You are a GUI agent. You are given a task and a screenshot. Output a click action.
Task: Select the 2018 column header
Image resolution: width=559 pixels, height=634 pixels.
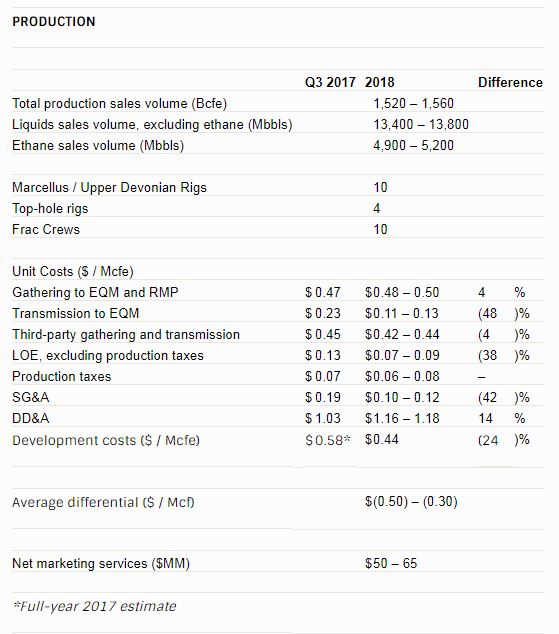tap(380, 82)
